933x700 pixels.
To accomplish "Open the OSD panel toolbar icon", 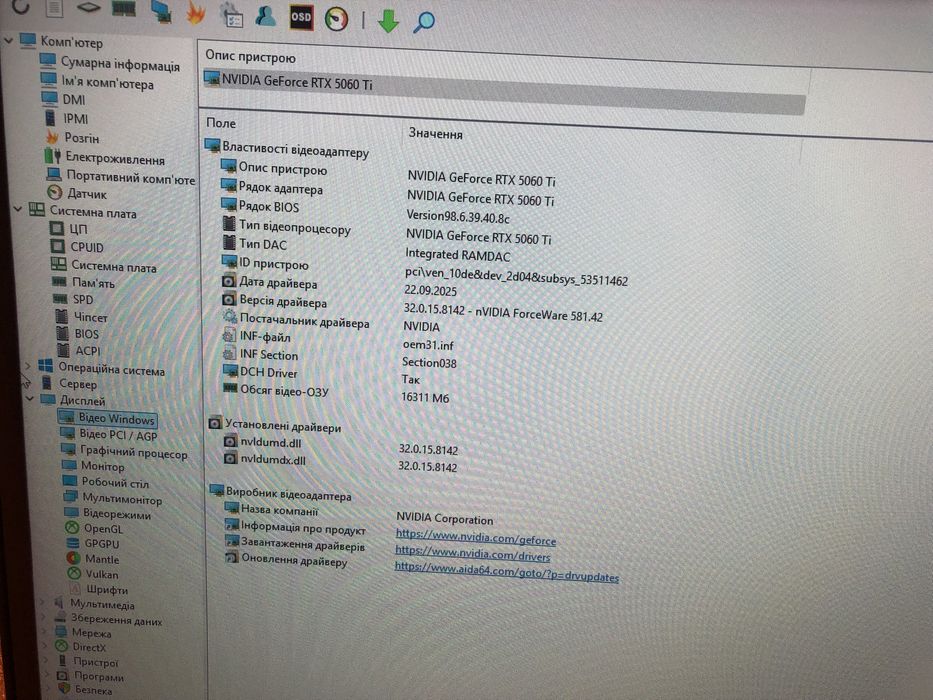I will click(301, 17).
